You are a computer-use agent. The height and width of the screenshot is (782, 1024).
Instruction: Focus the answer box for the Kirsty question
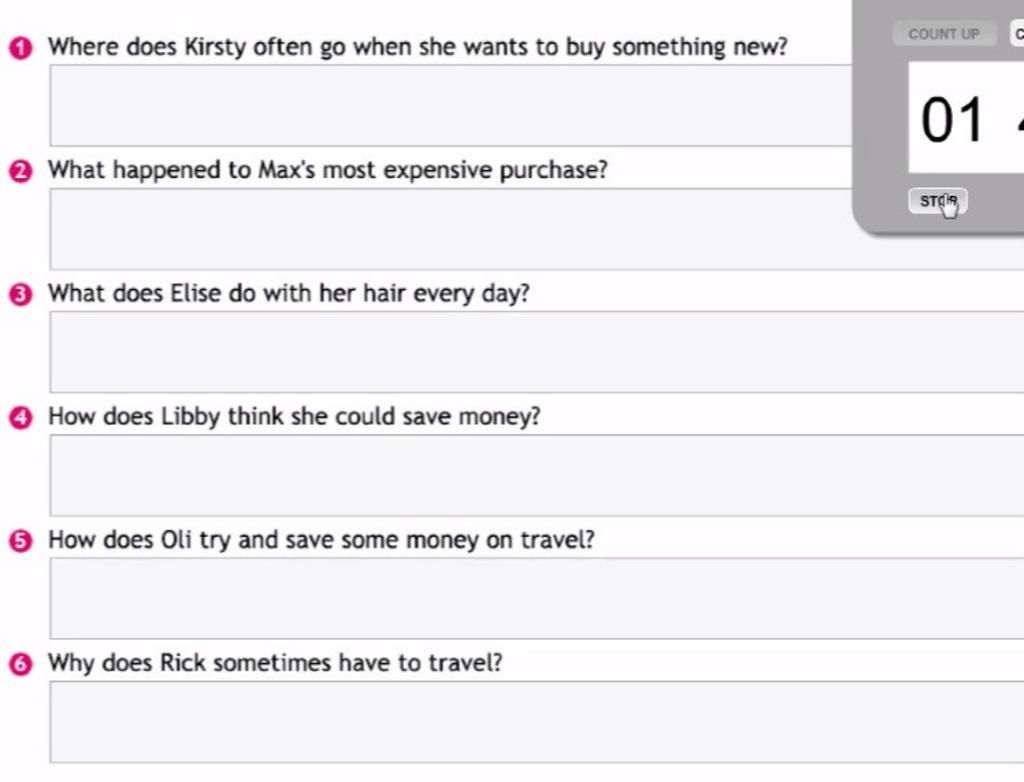tap(451, 105)
